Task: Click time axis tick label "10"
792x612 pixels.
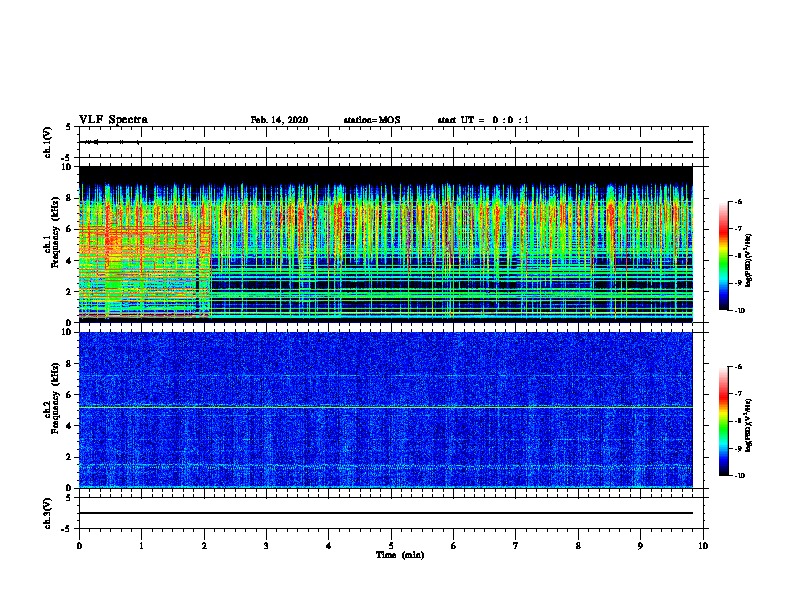Action: coord(703,545)
